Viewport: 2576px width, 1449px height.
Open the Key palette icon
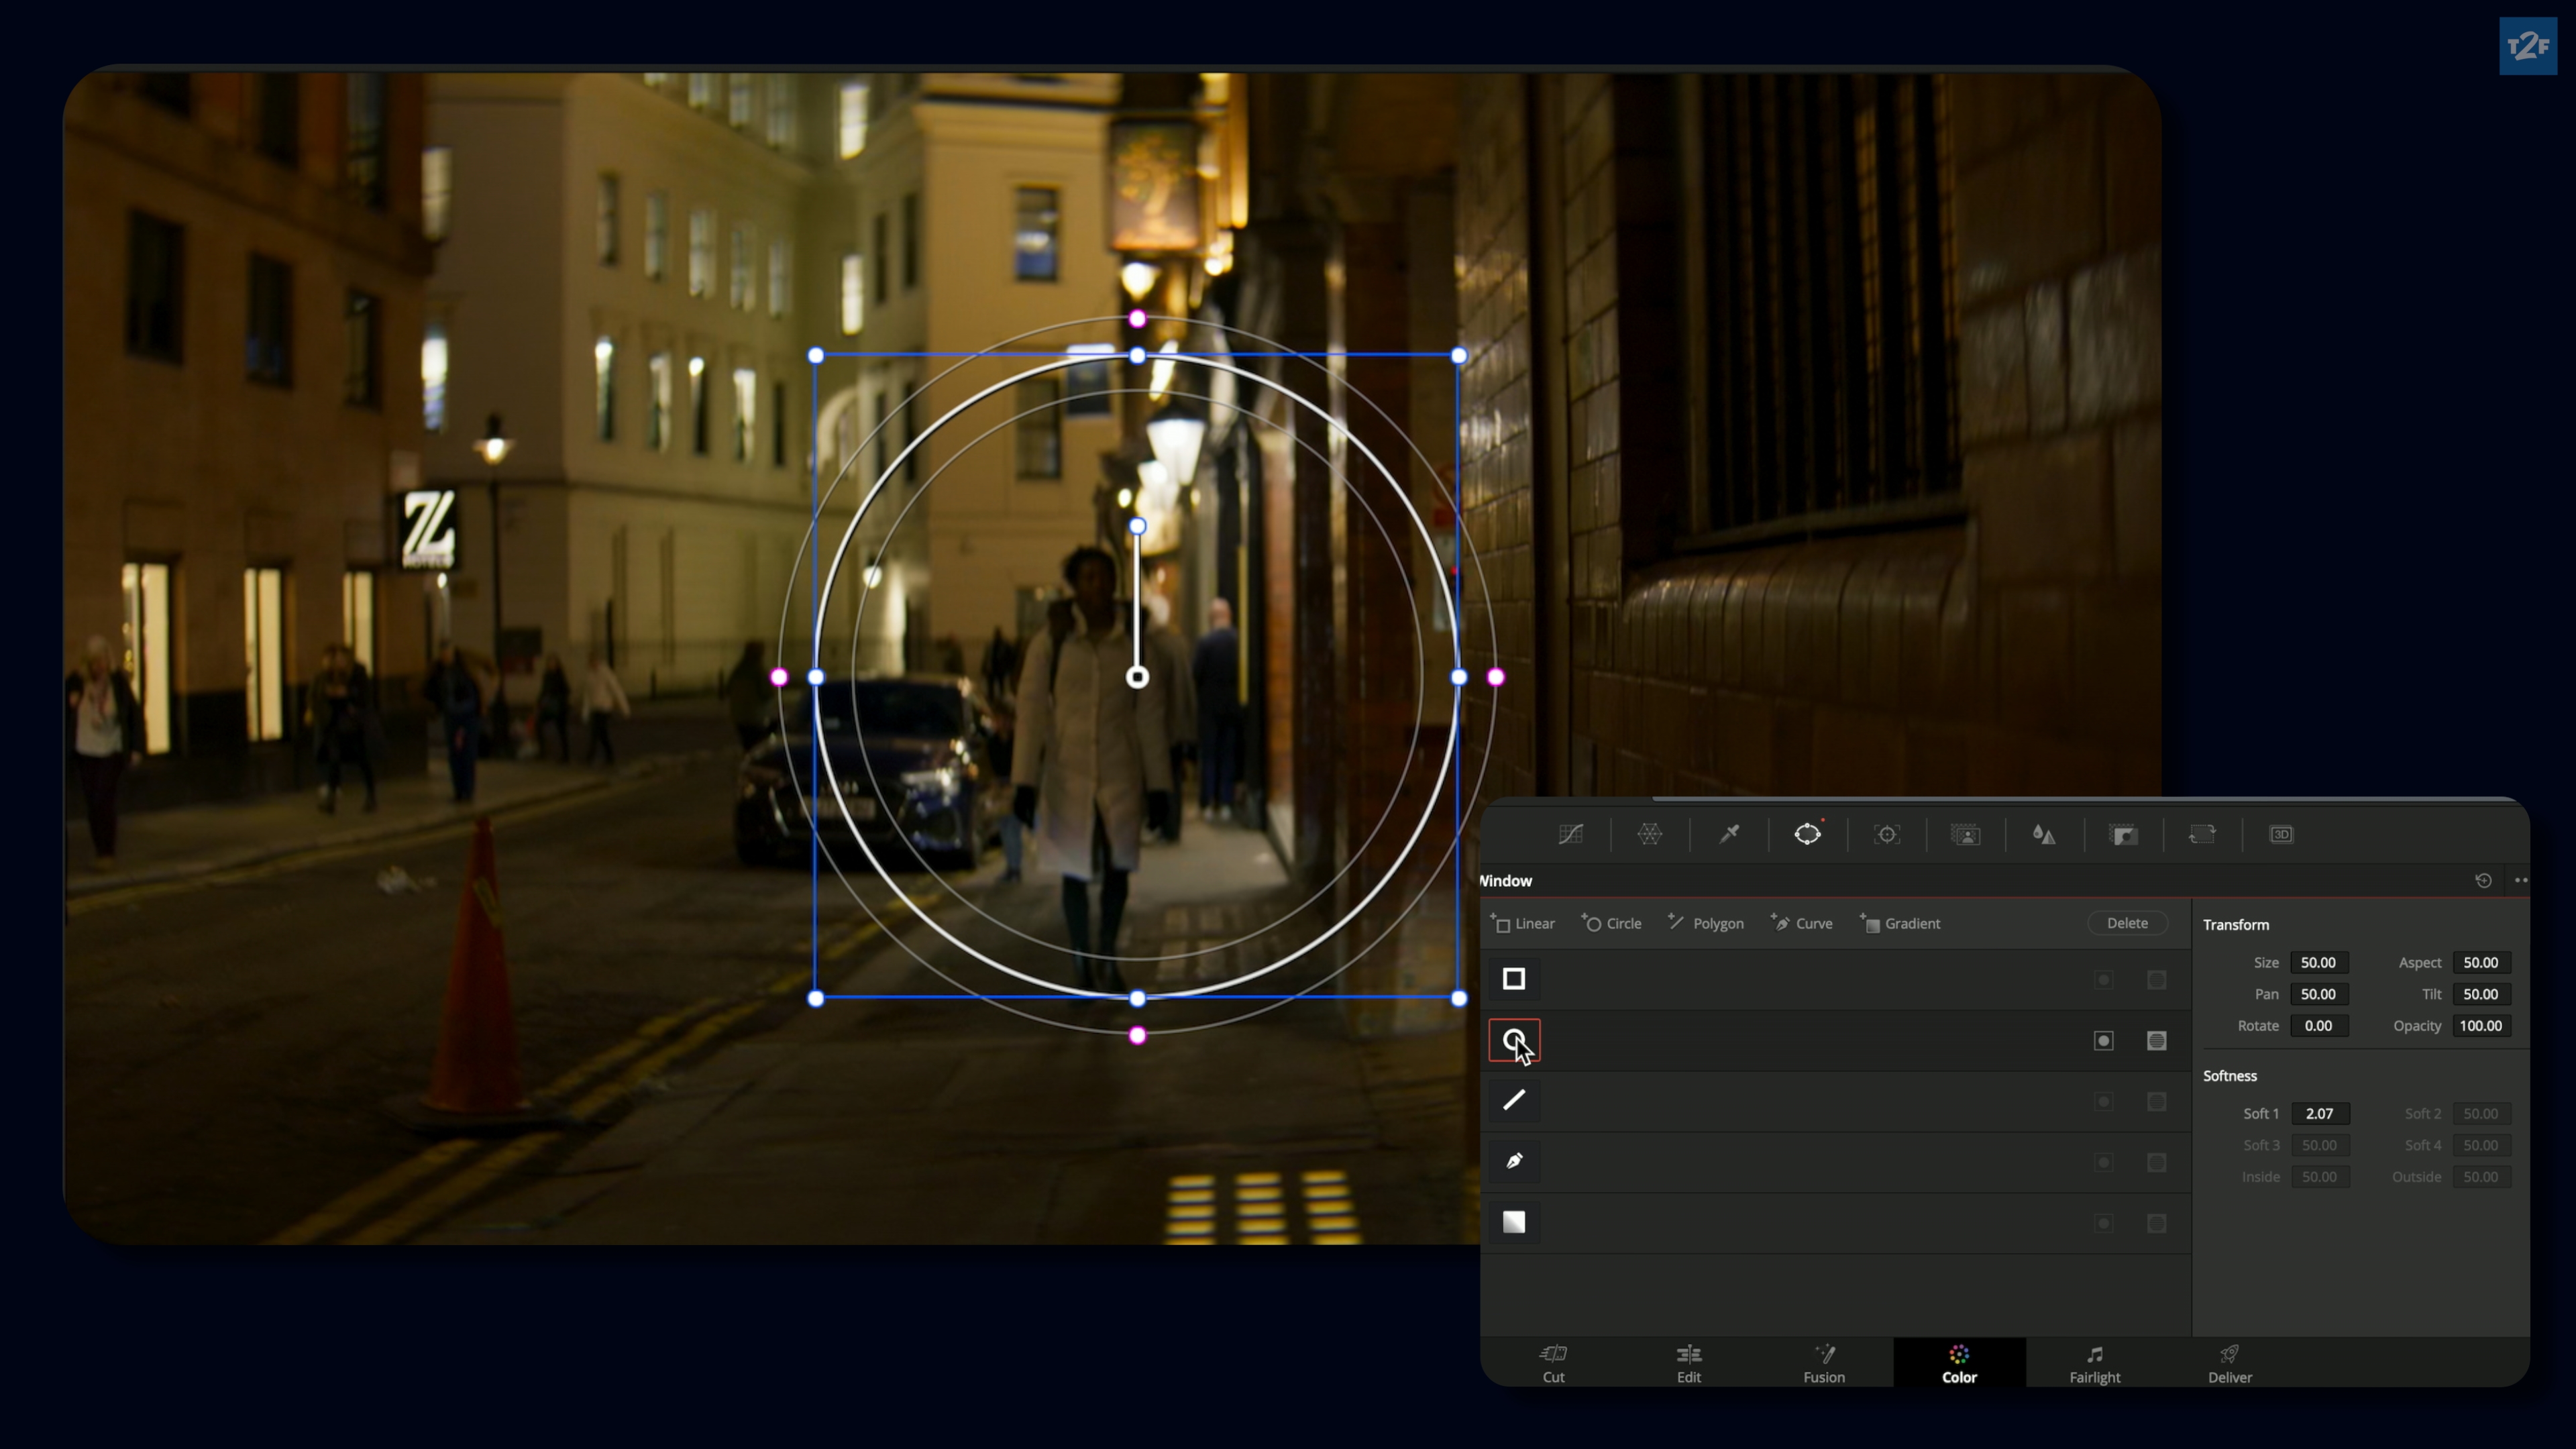(2123, 834)
